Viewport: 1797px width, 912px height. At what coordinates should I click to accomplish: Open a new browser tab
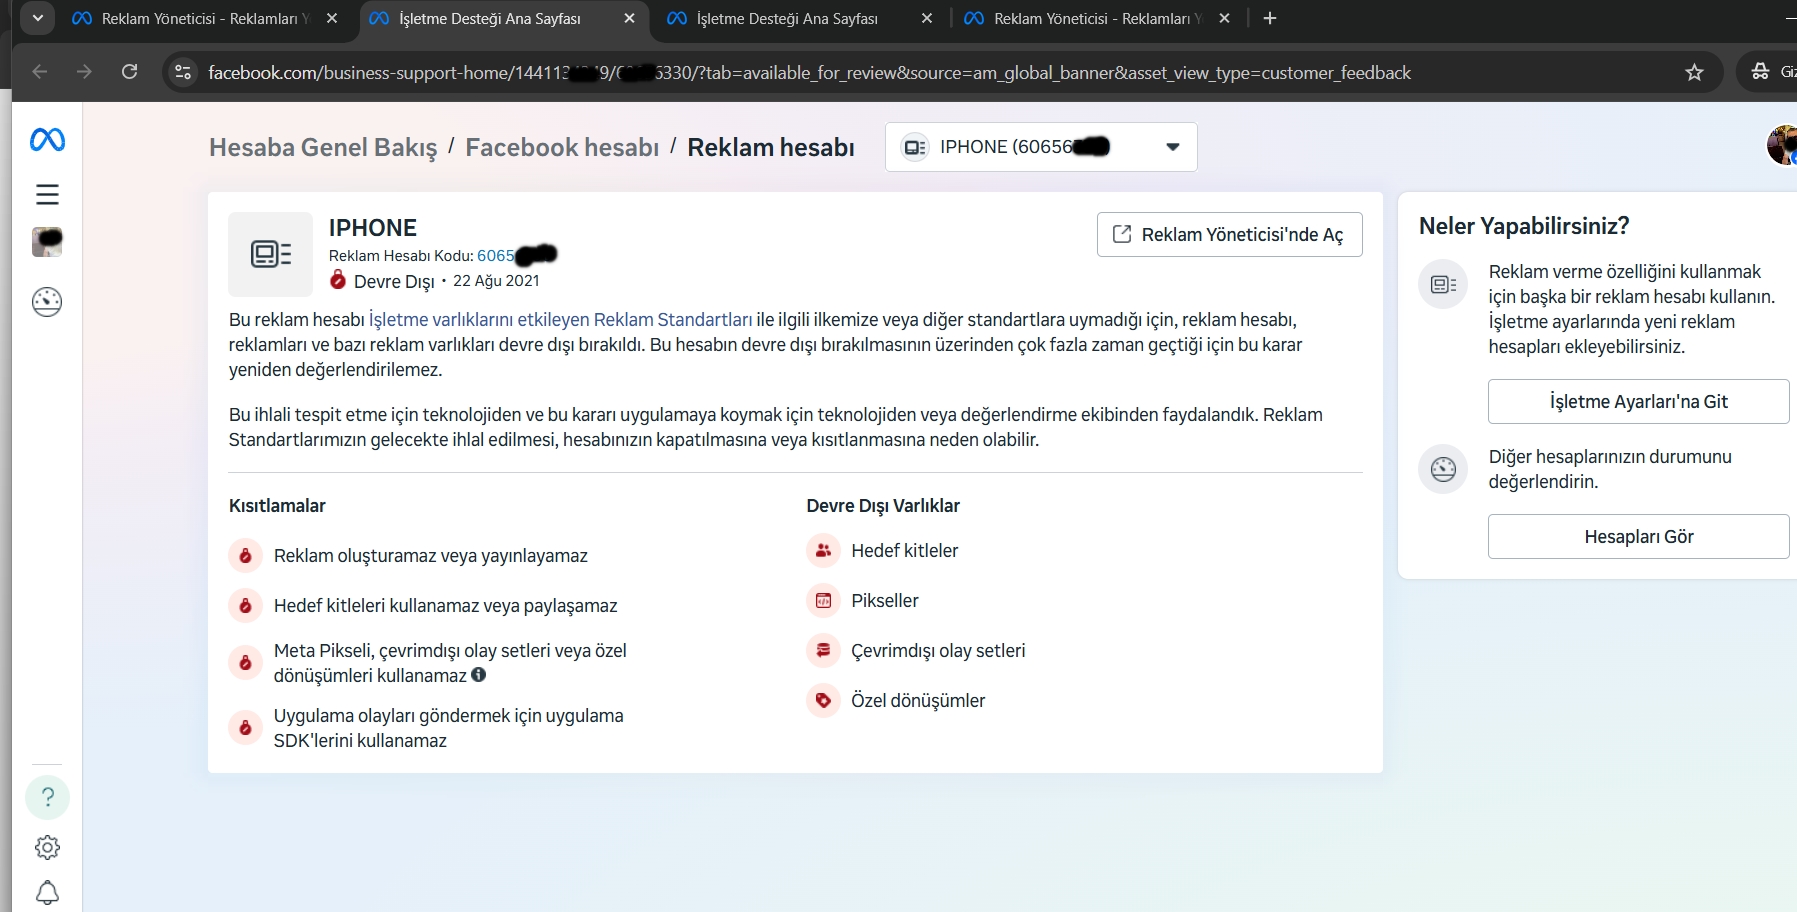coord(1270,18)
